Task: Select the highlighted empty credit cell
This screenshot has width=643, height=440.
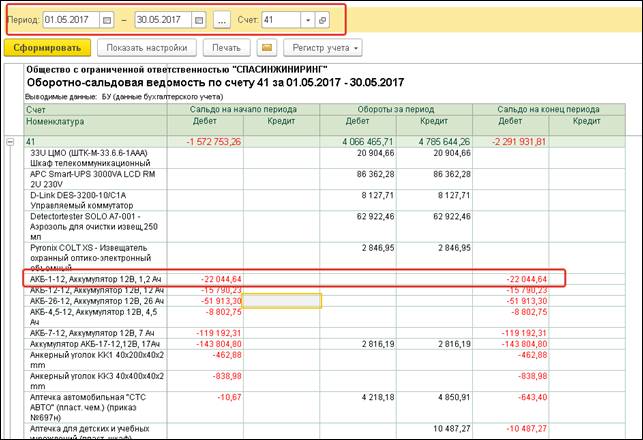Action: (285, 300)
